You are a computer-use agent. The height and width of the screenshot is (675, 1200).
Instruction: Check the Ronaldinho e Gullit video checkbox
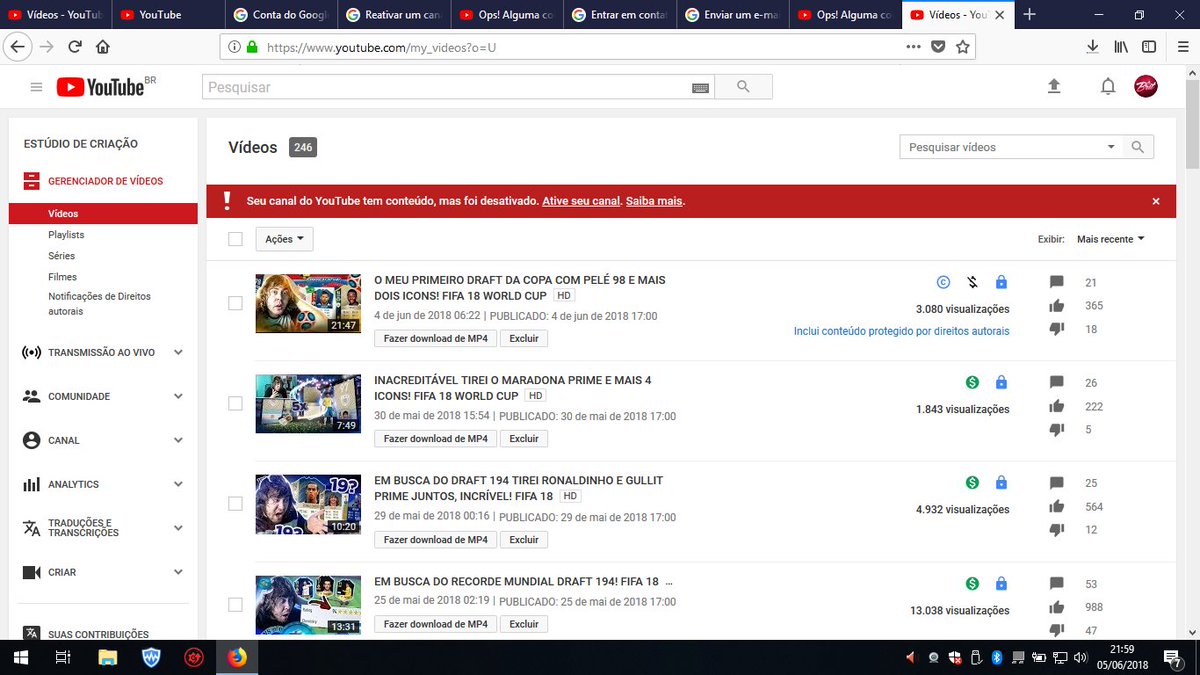tap(235, 503)
